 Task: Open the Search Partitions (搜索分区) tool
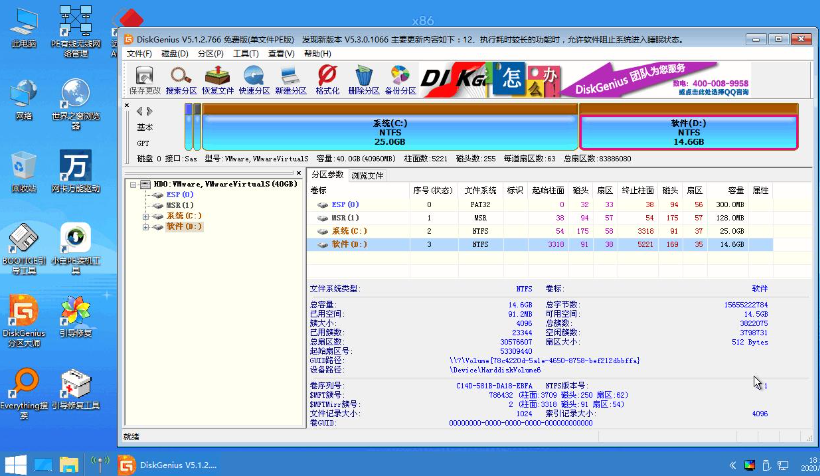point(181,80)
